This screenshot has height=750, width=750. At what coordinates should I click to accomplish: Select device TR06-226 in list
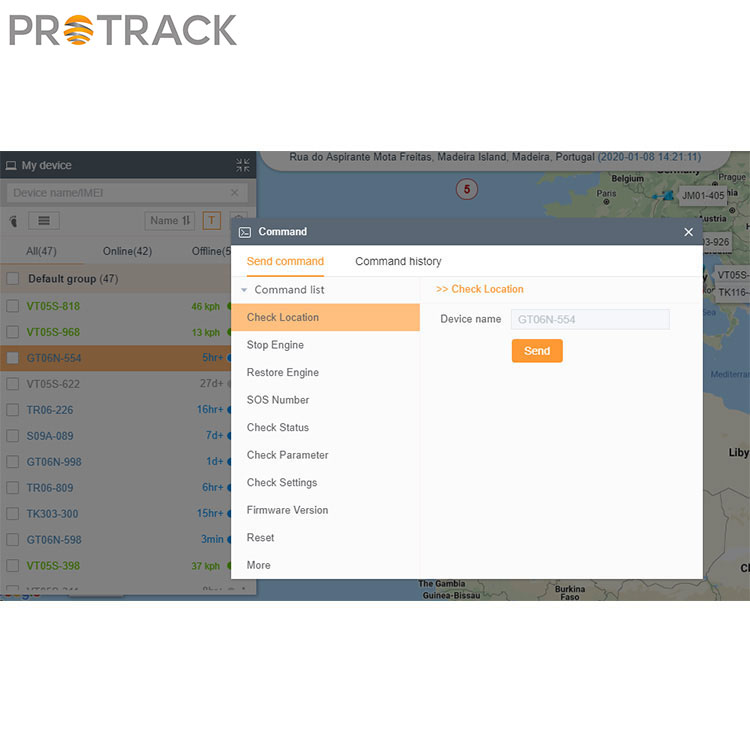(50, 410)
